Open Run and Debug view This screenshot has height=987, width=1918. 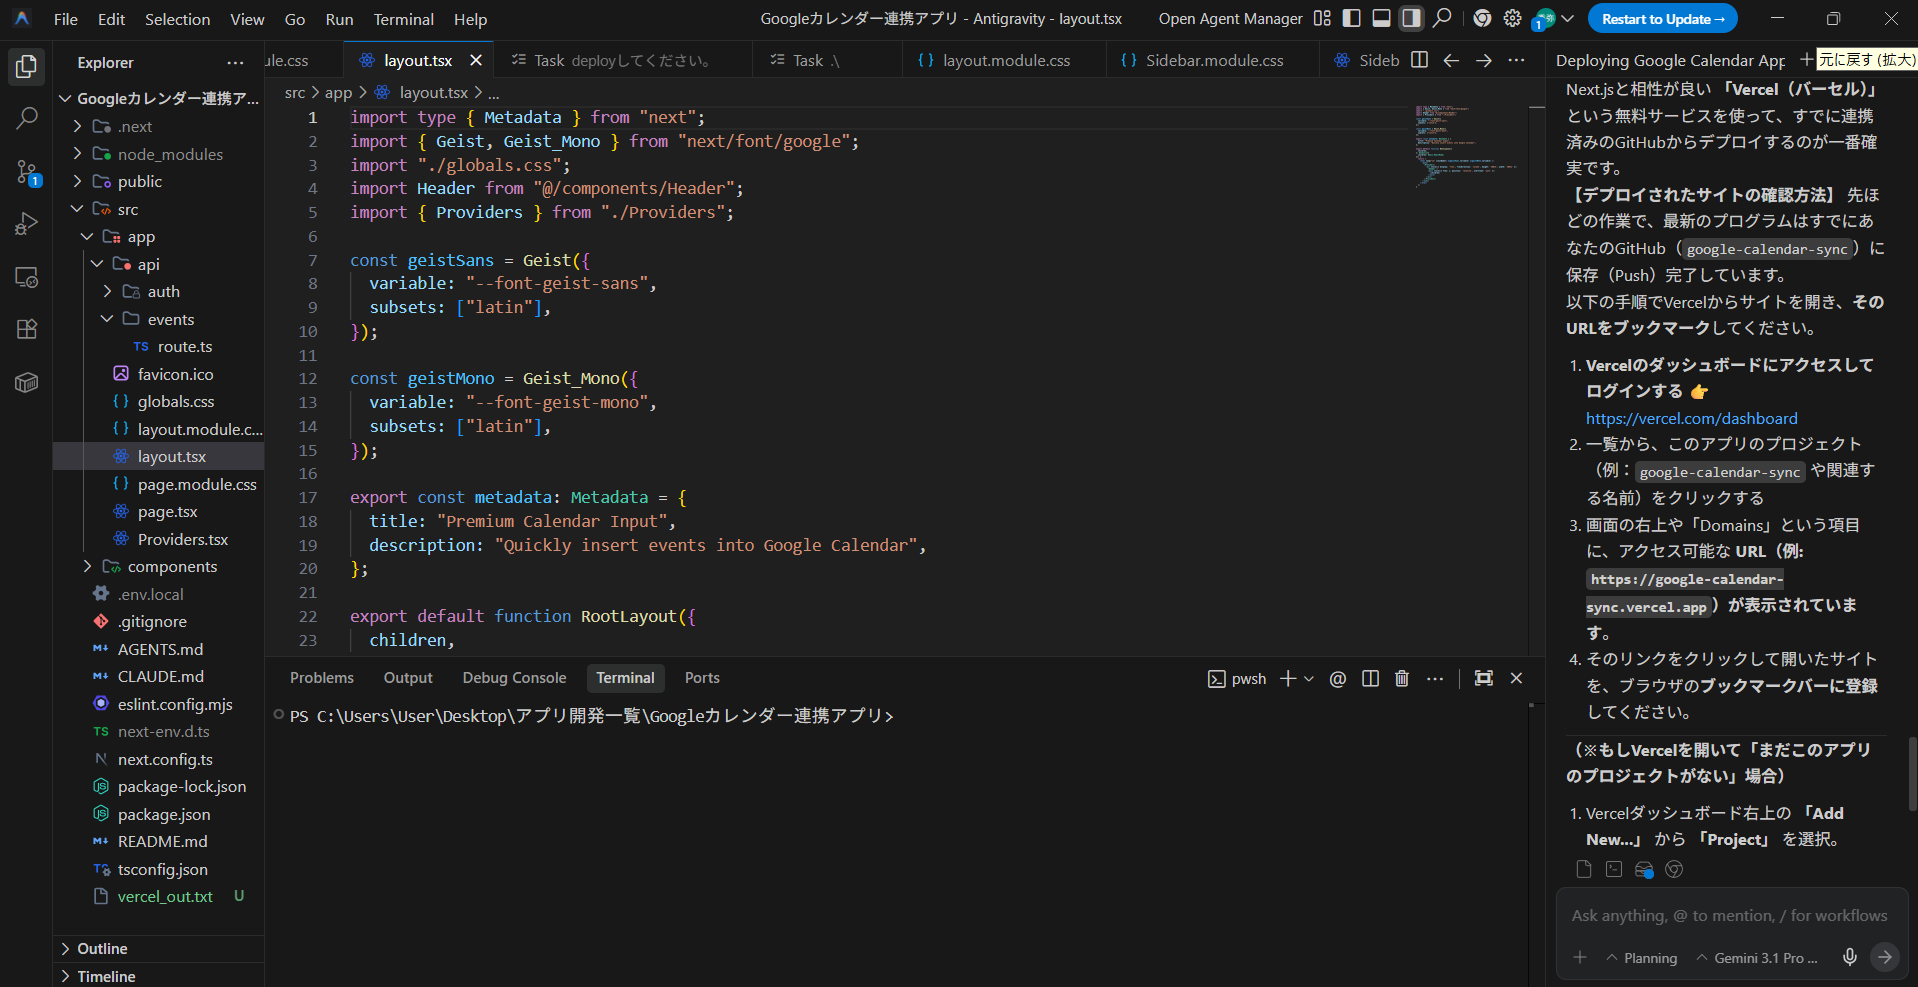(x=27, y=224)
